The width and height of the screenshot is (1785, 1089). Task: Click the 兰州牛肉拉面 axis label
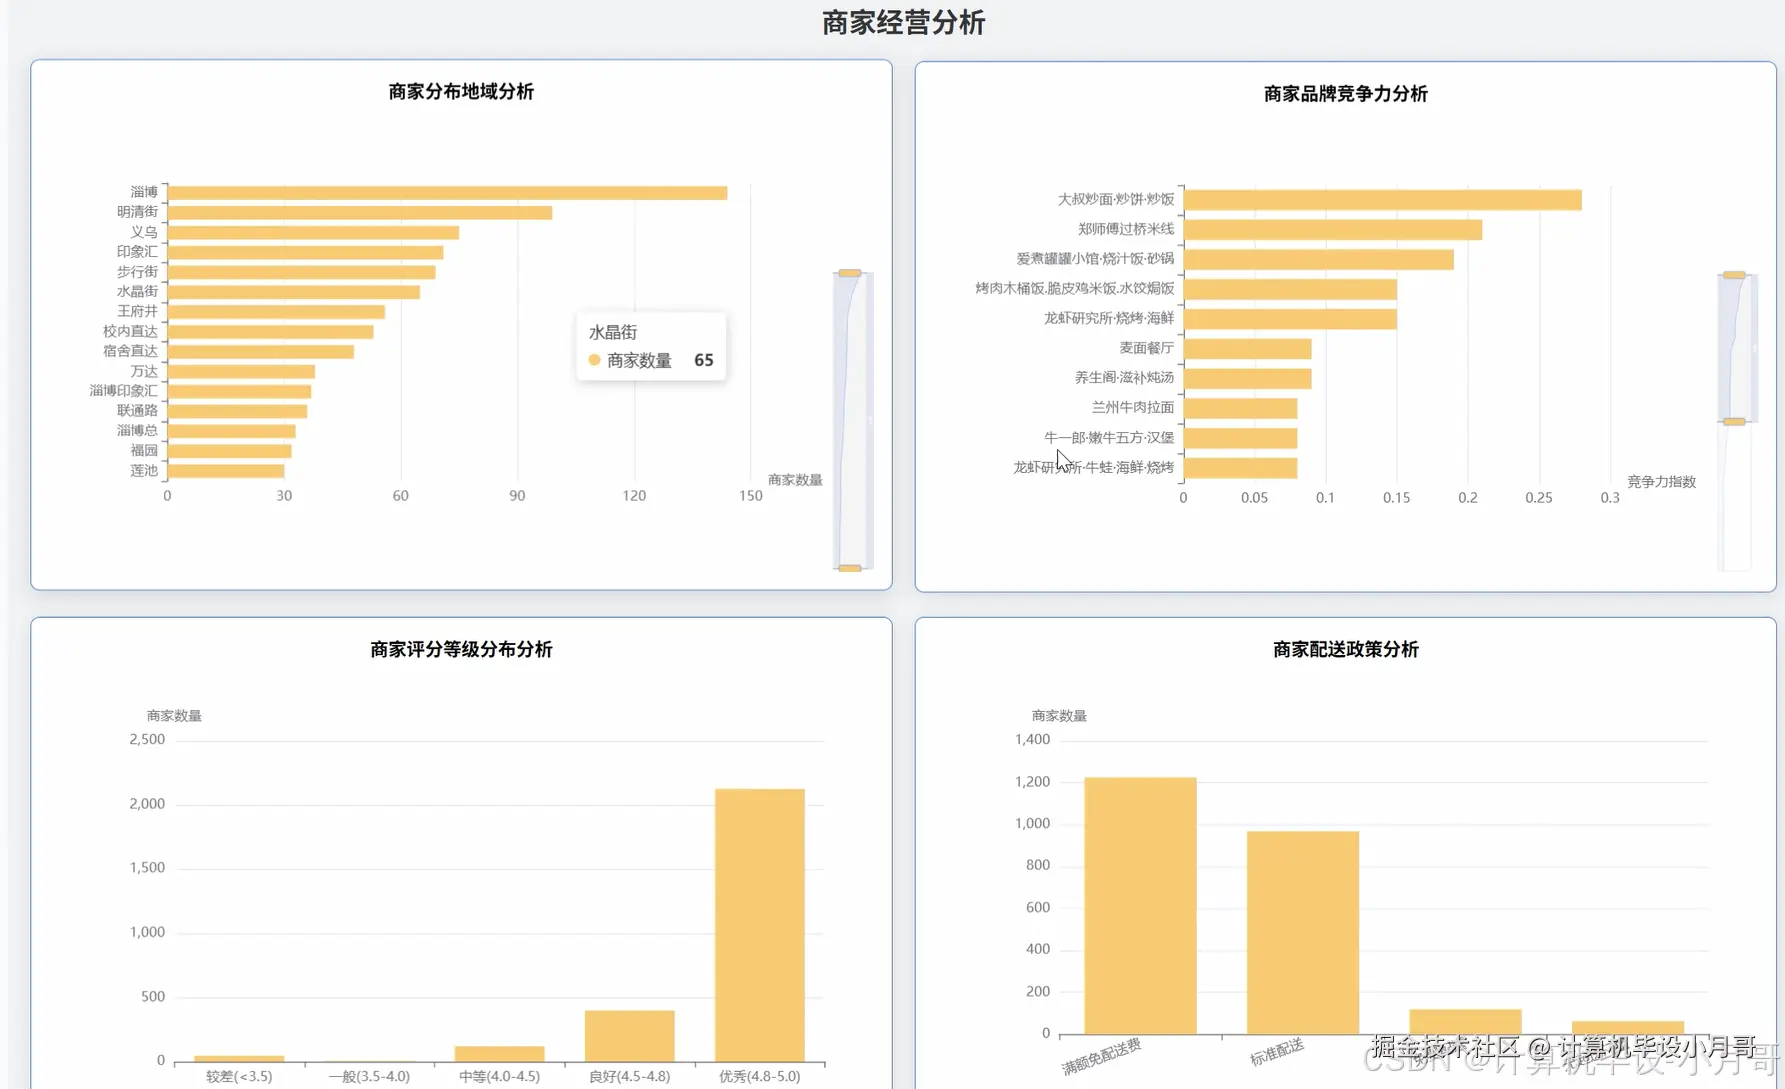[1133, 408]
